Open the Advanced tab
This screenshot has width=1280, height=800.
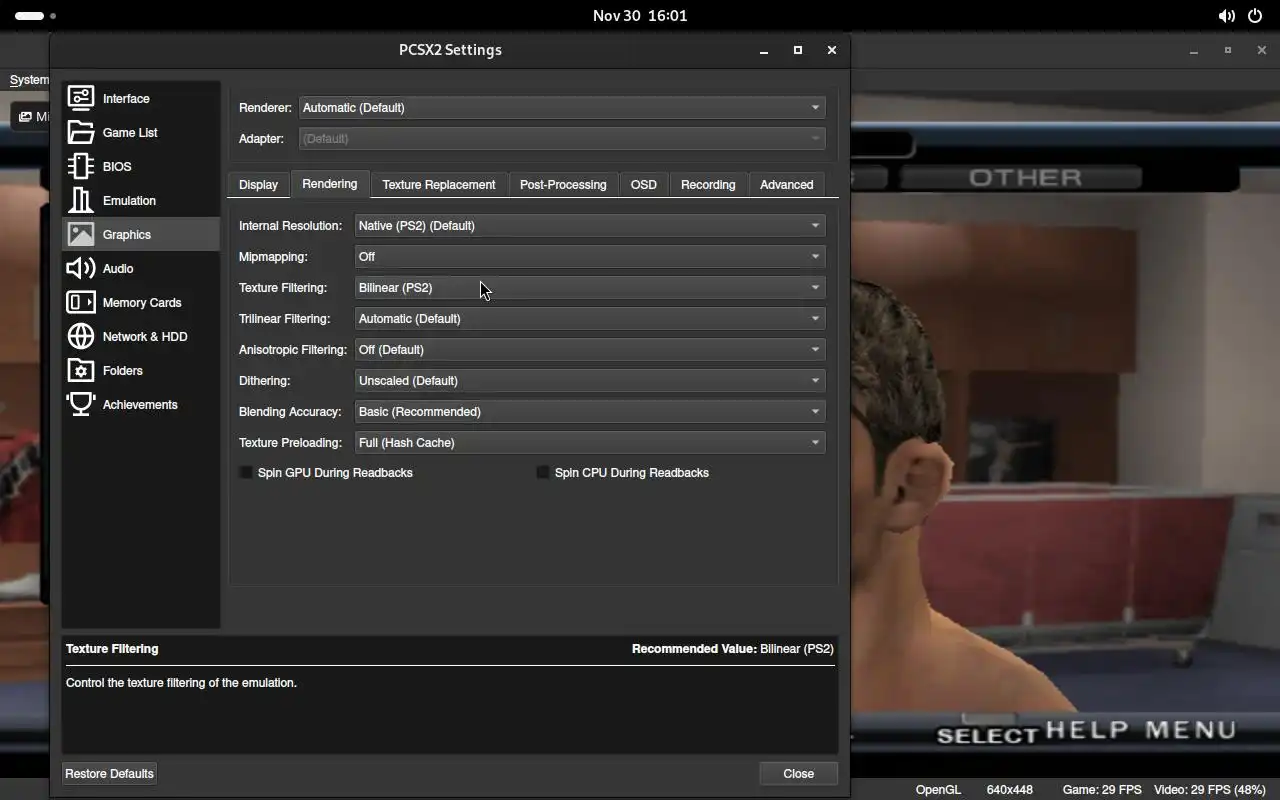click(x=786, y=184)
